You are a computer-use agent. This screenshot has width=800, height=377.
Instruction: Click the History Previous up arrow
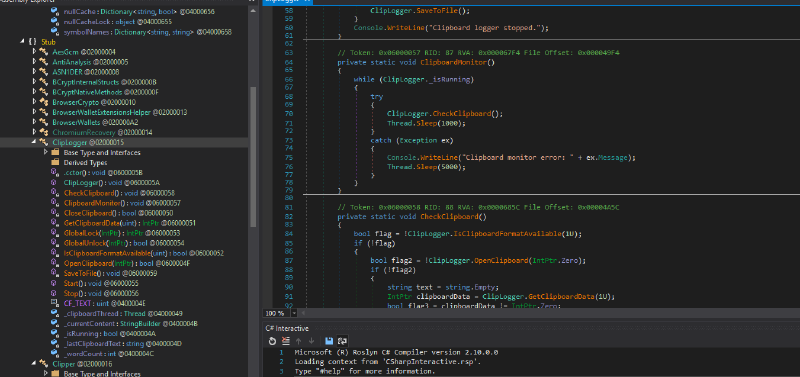pos(299,341)
